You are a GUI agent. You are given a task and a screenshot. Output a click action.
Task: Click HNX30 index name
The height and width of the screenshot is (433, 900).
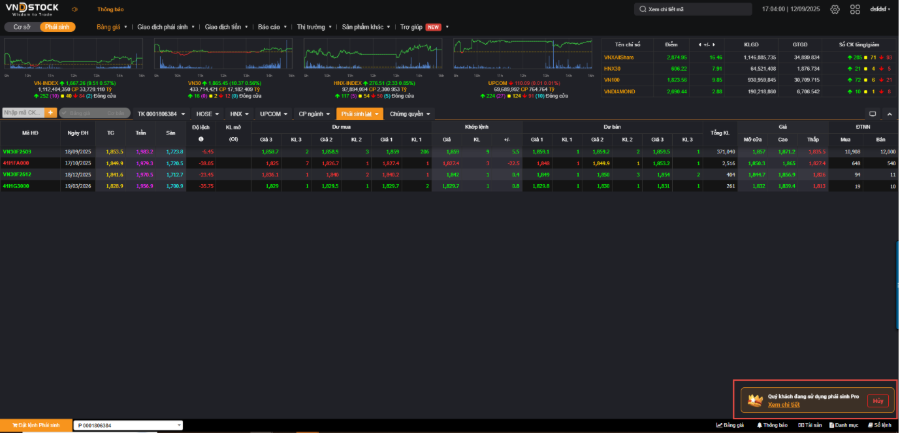pyautogui.click(x=612, y=68)
